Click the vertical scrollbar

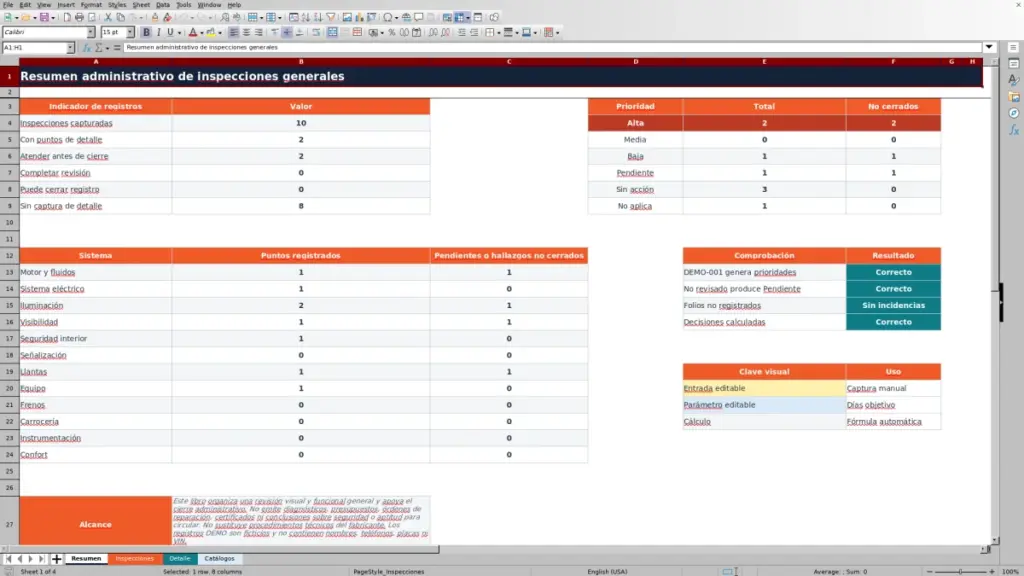(995, 300)
